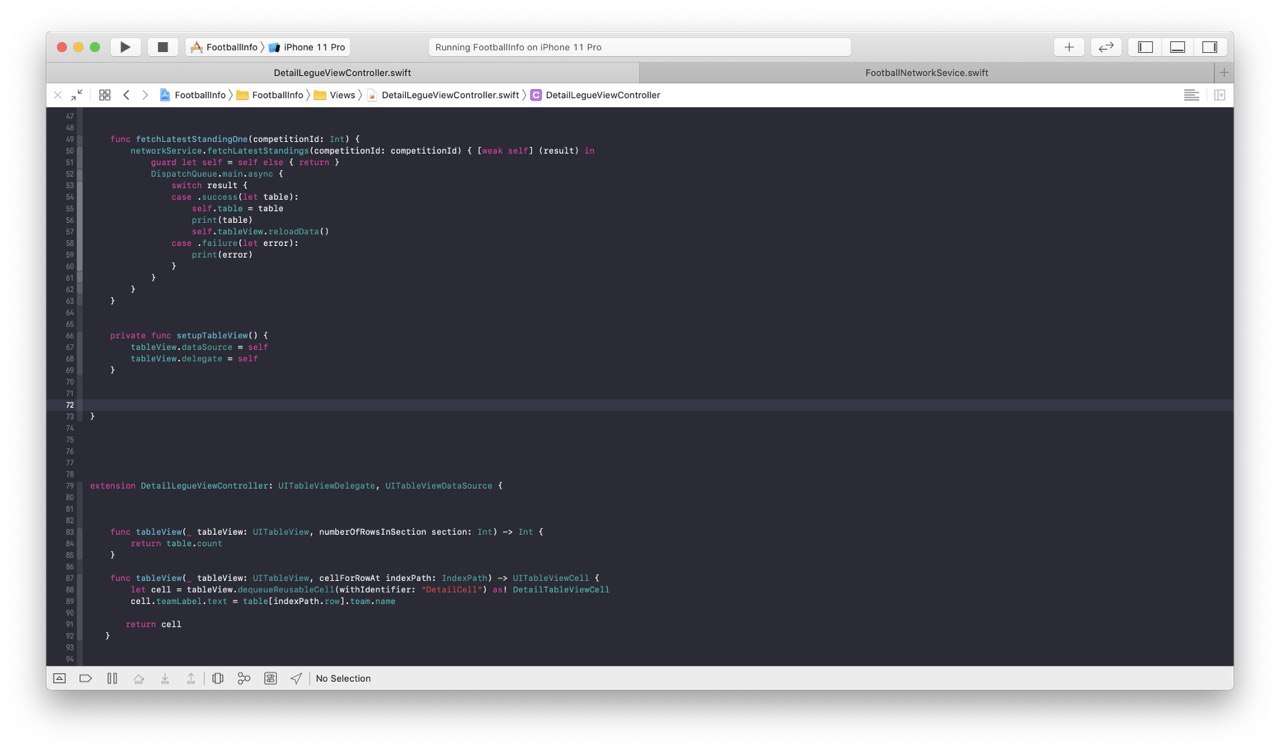This screenshot has height=751, width=1280.
Task: Hide the debug area with the bottom toggle
Action: point(59,678)
